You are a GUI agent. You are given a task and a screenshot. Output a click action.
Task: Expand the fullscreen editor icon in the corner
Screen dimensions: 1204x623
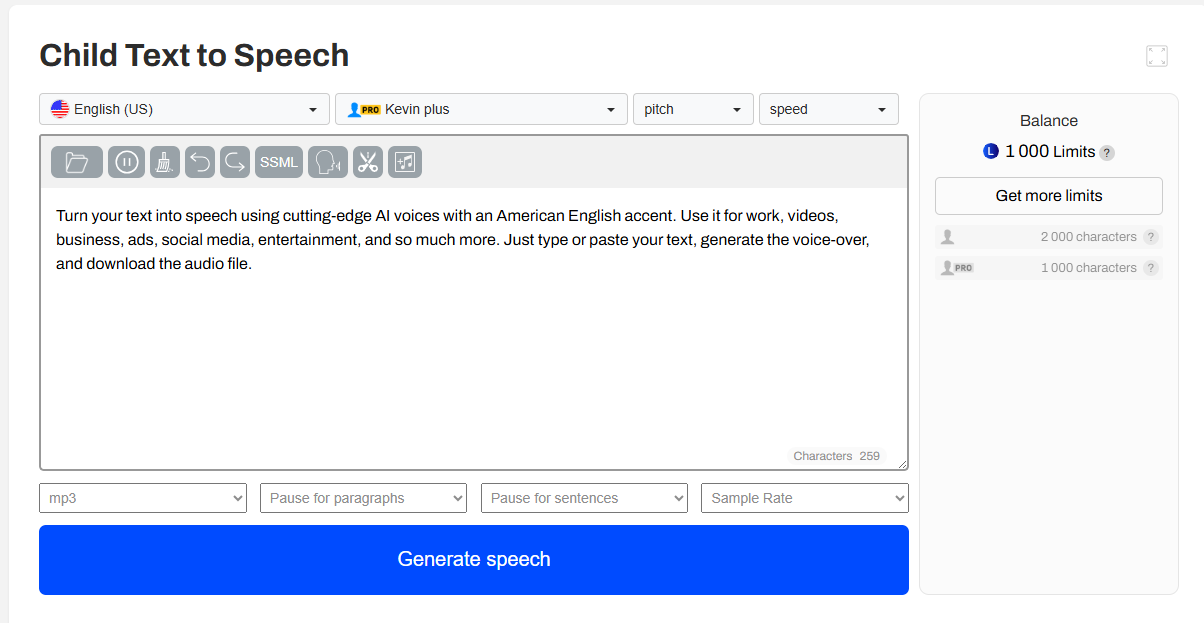point(1156,56)
